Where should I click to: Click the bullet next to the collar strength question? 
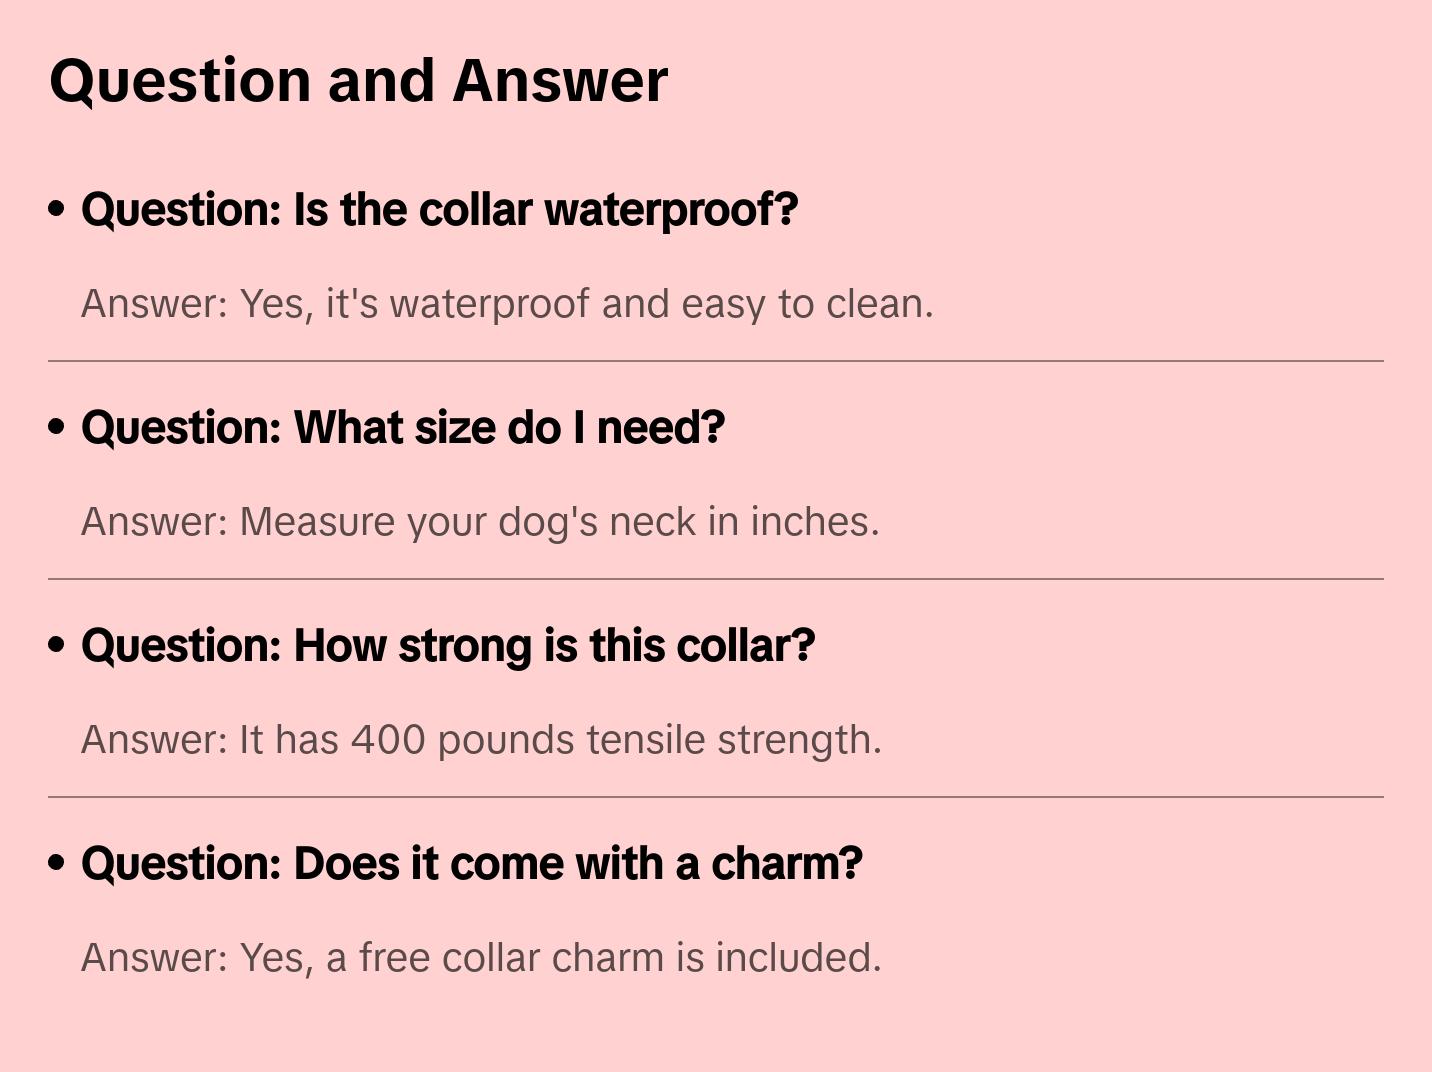pyautogui.click(x=57, y=646)
